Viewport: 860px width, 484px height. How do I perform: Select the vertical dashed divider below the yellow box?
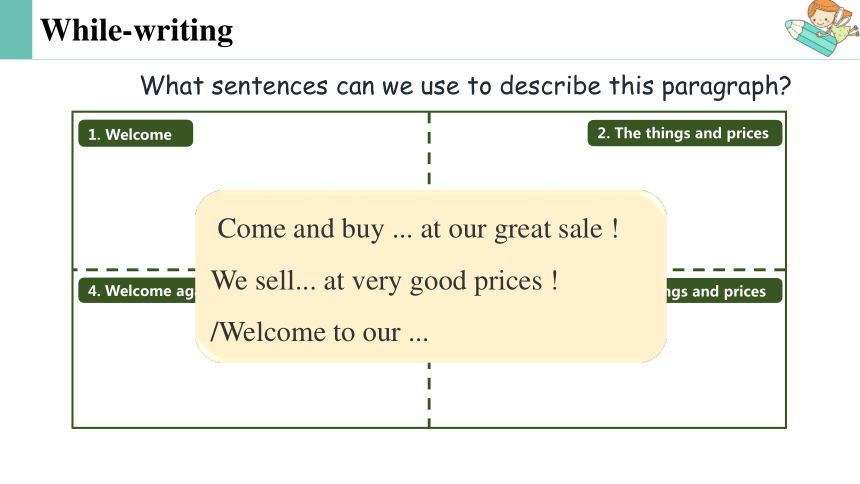click(429, 395)
